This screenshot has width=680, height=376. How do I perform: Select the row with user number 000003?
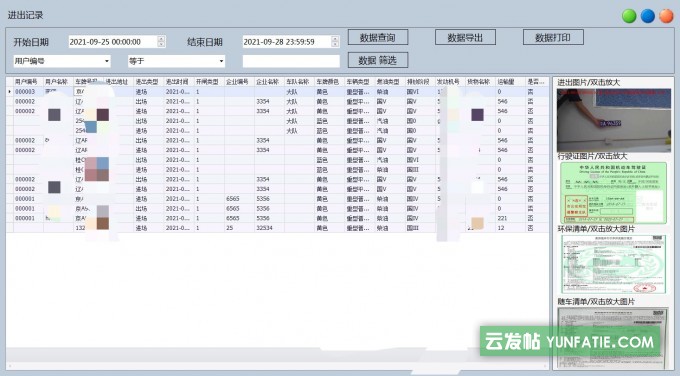tap(278, 92)
